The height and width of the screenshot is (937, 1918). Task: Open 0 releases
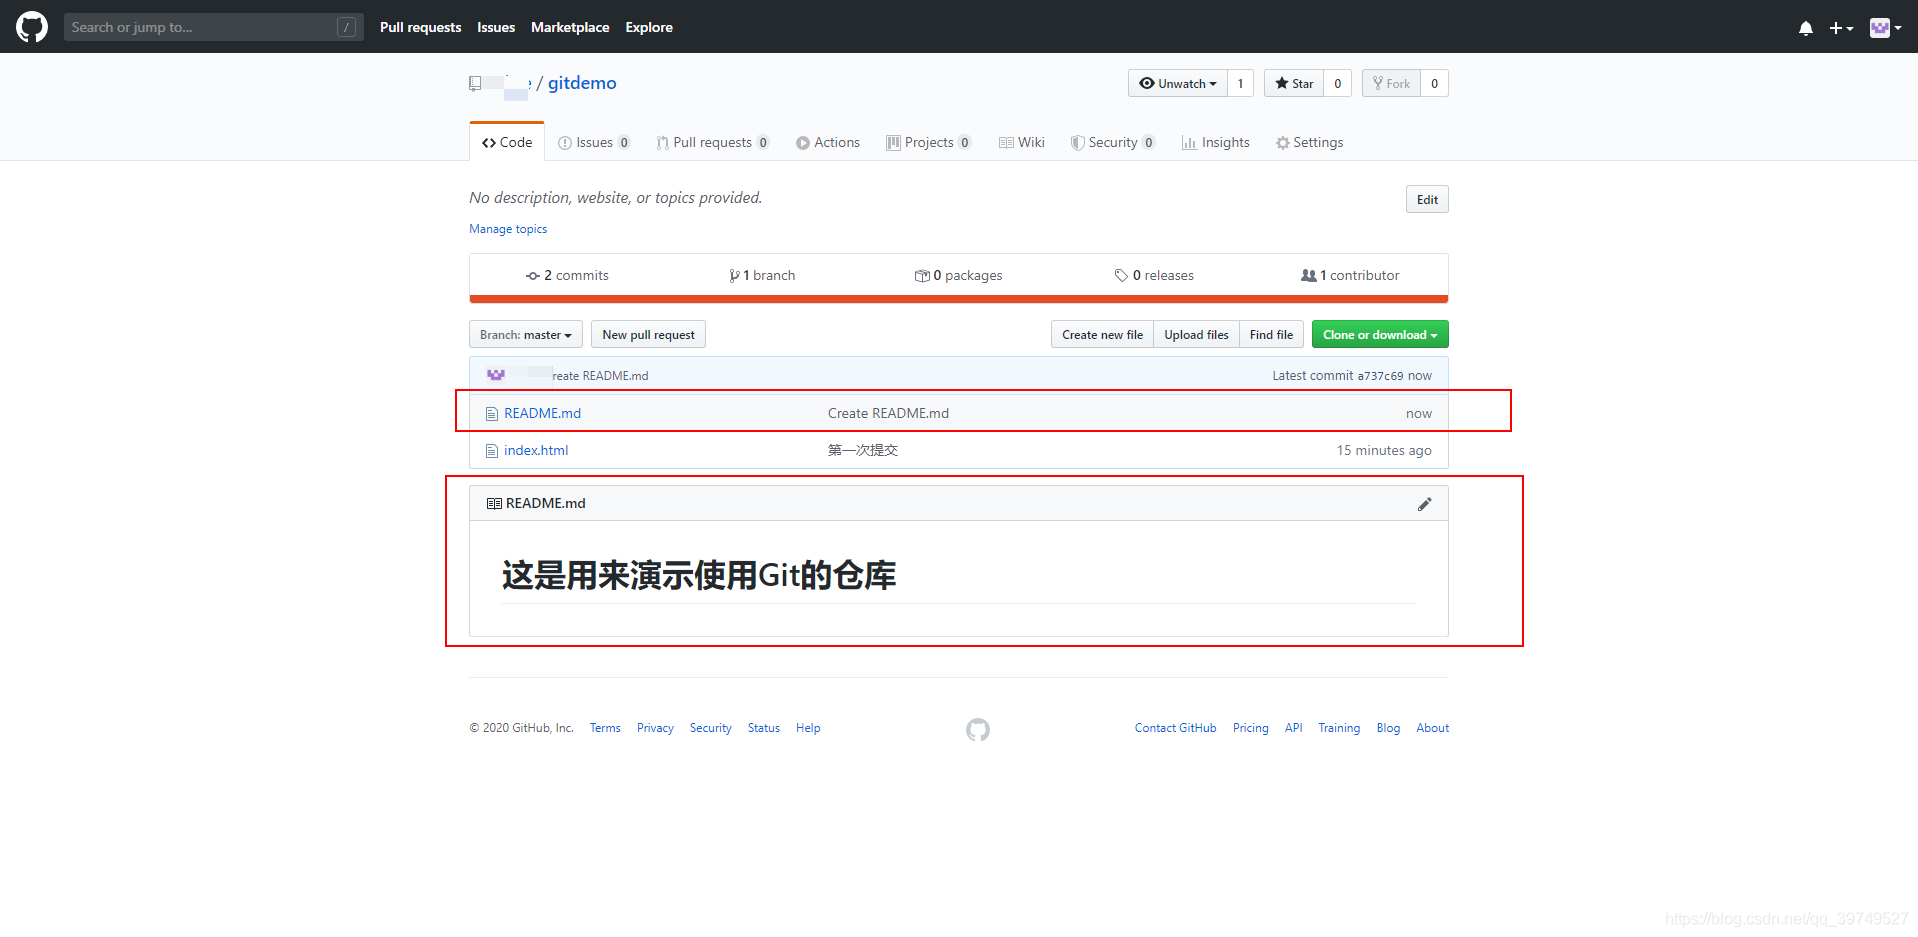[1154, 275]
